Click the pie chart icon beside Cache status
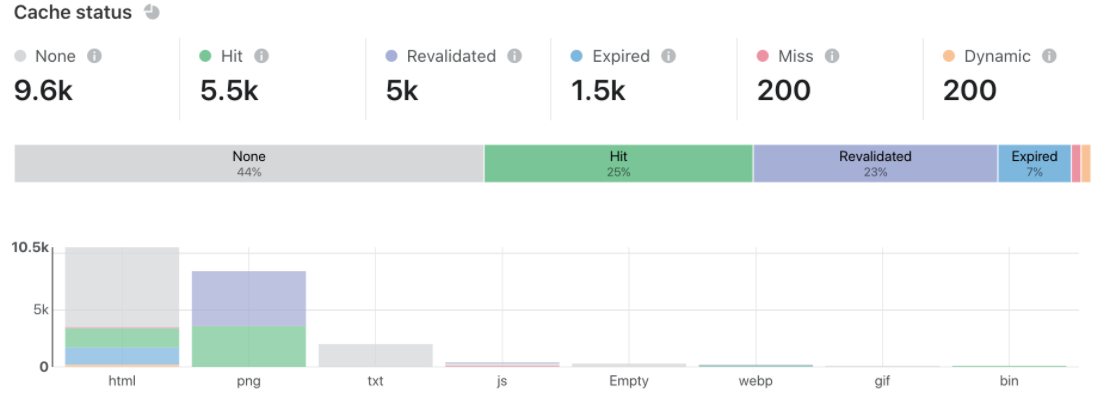The width and height of the screenshot is (1112, 412). coord(152,12)
